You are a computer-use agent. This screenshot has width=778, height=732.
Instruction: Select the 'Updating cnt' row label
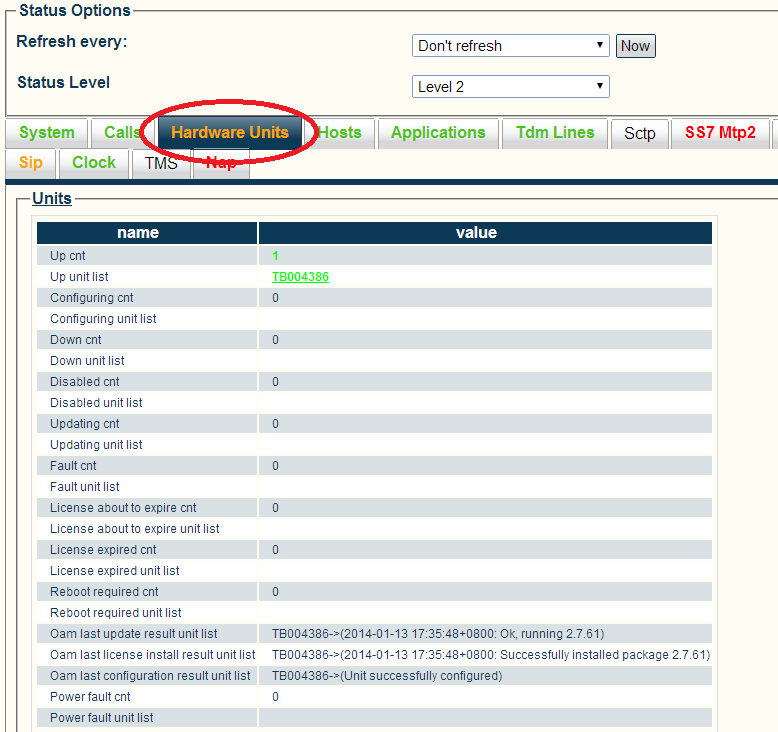85,424
